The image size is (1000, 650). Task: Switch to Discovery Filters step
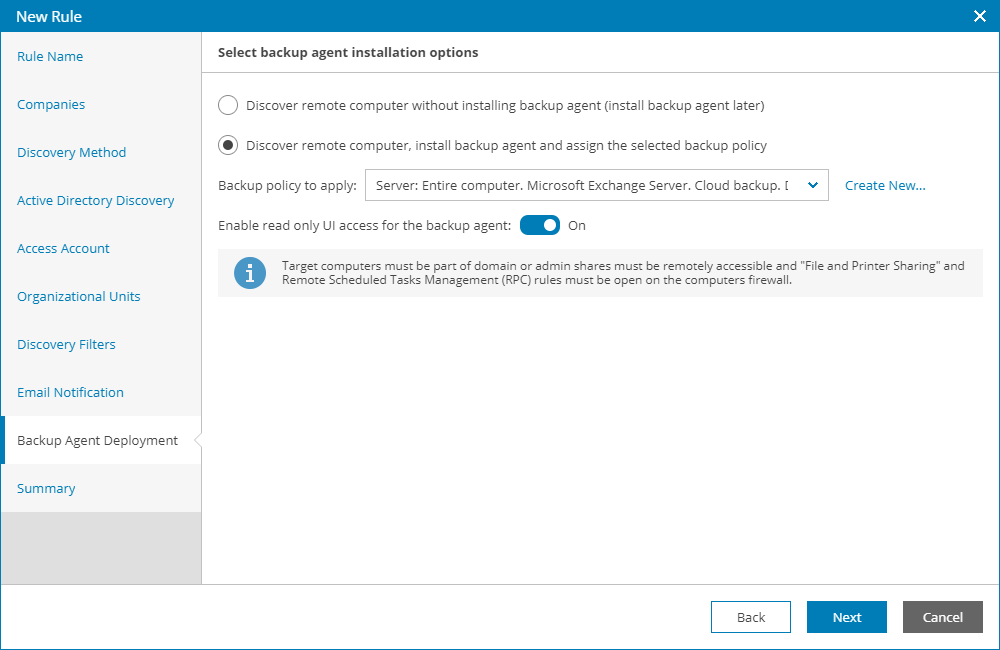coord(67,345)
